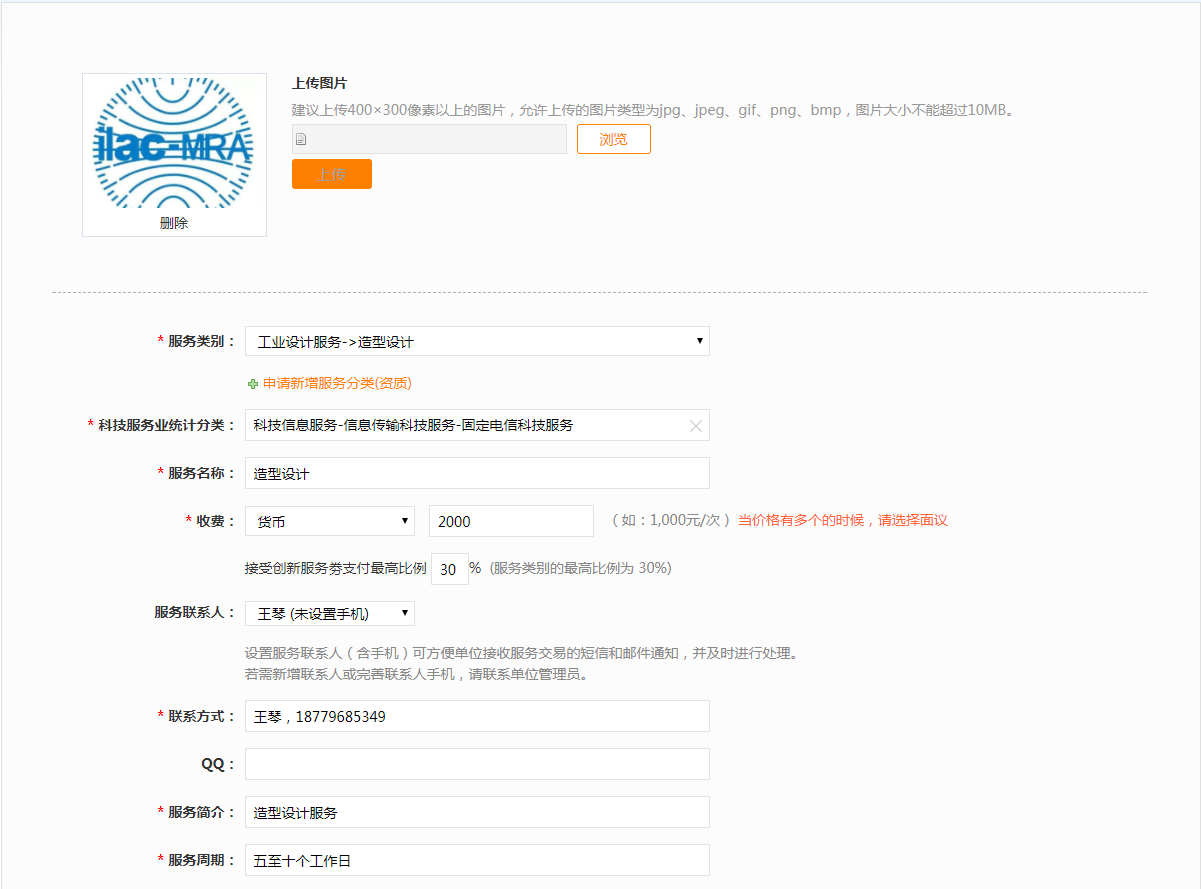Click the 服务简介 field containing 造型设计服务

pos(477,812)
